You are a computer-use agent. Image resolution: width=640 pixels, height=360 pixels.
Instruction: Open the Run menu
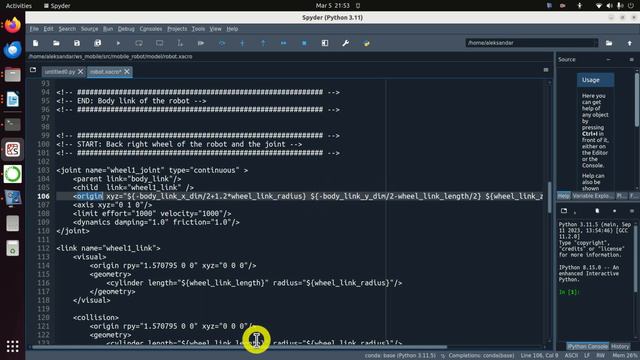coord(108,29)
